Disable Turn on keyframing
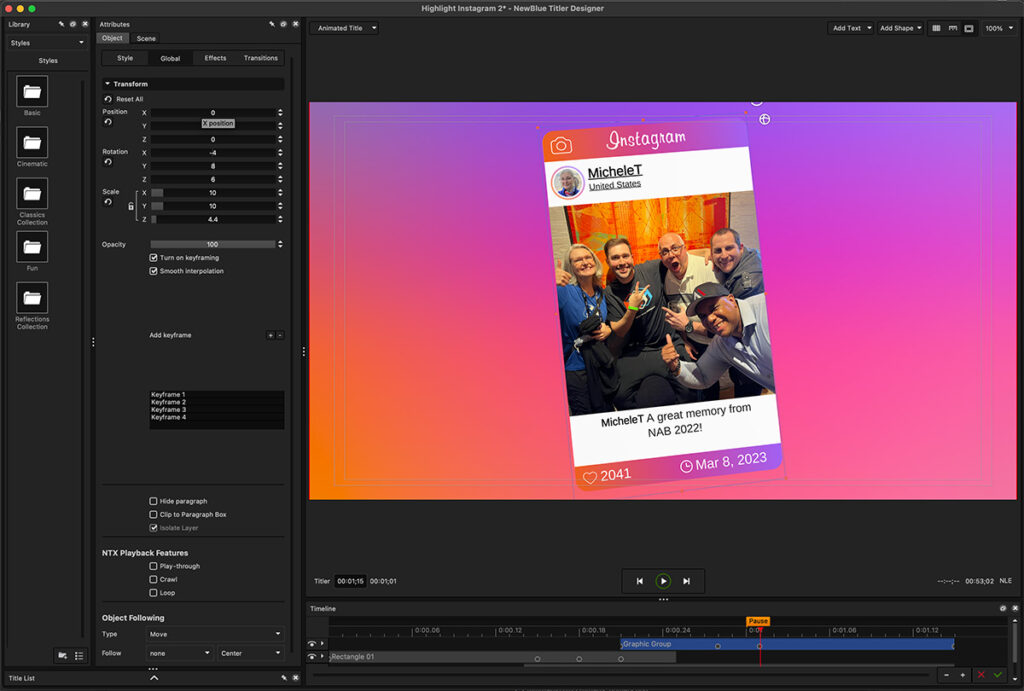Screen dimensions: 1024x691 (153, 258)
